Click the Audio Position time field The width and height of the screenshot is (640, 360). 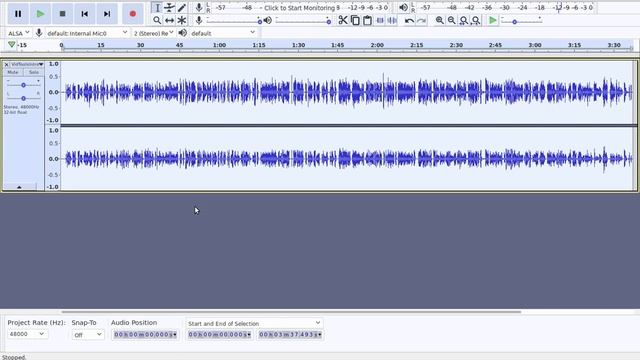coord(145,335)
